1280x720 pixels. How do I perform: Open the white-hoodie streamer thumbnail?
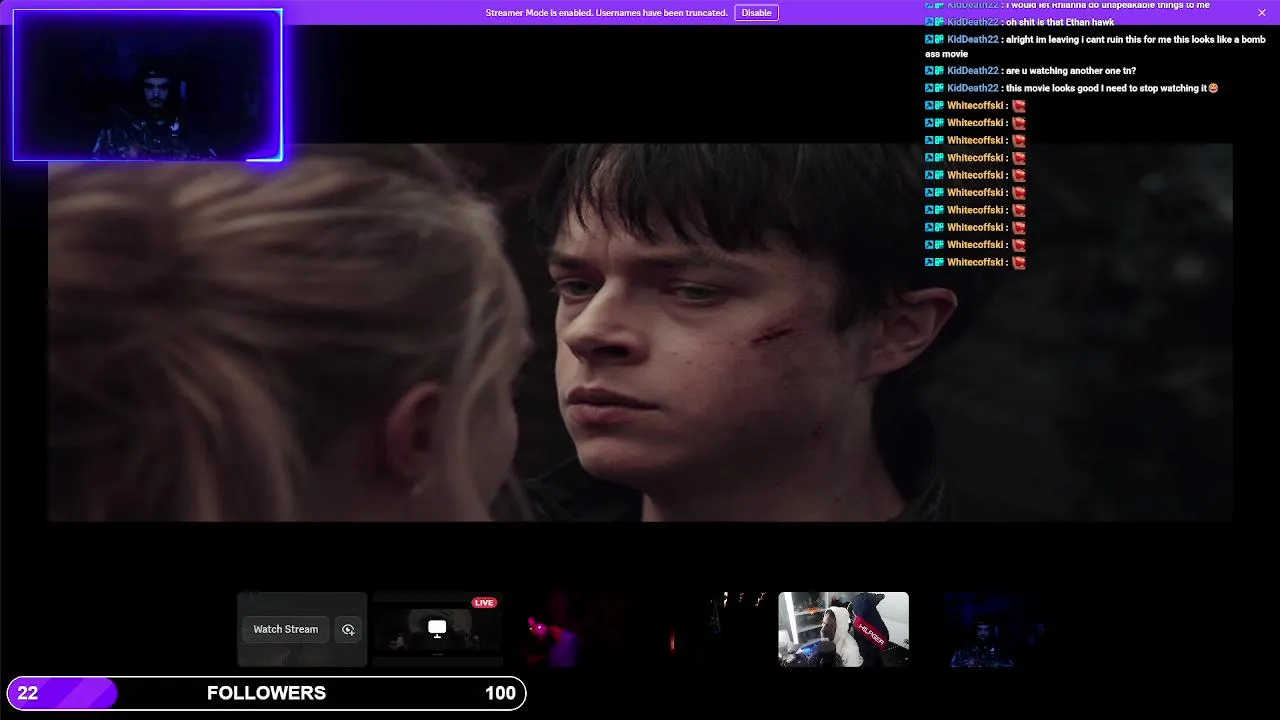(843, 629)
